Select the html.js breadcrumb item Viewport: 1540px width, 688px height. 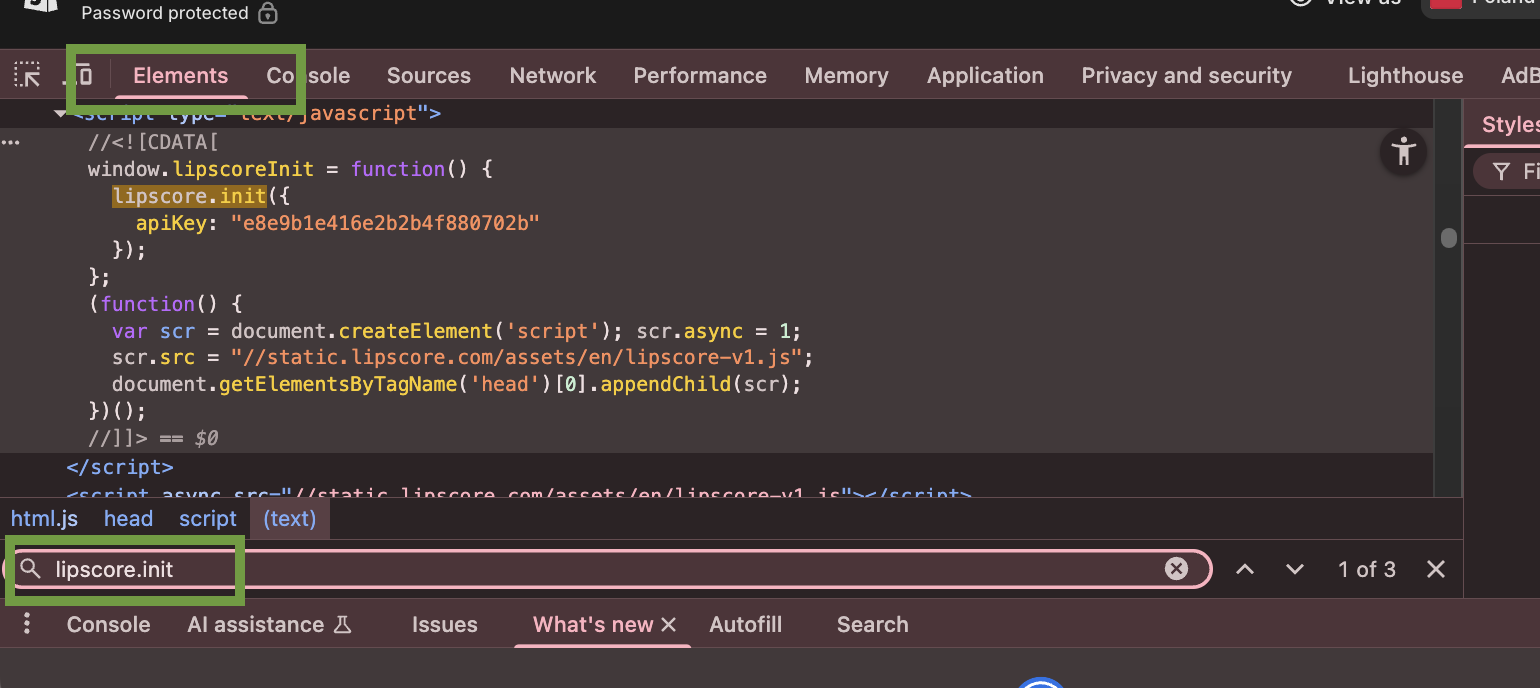click(44, 518)
